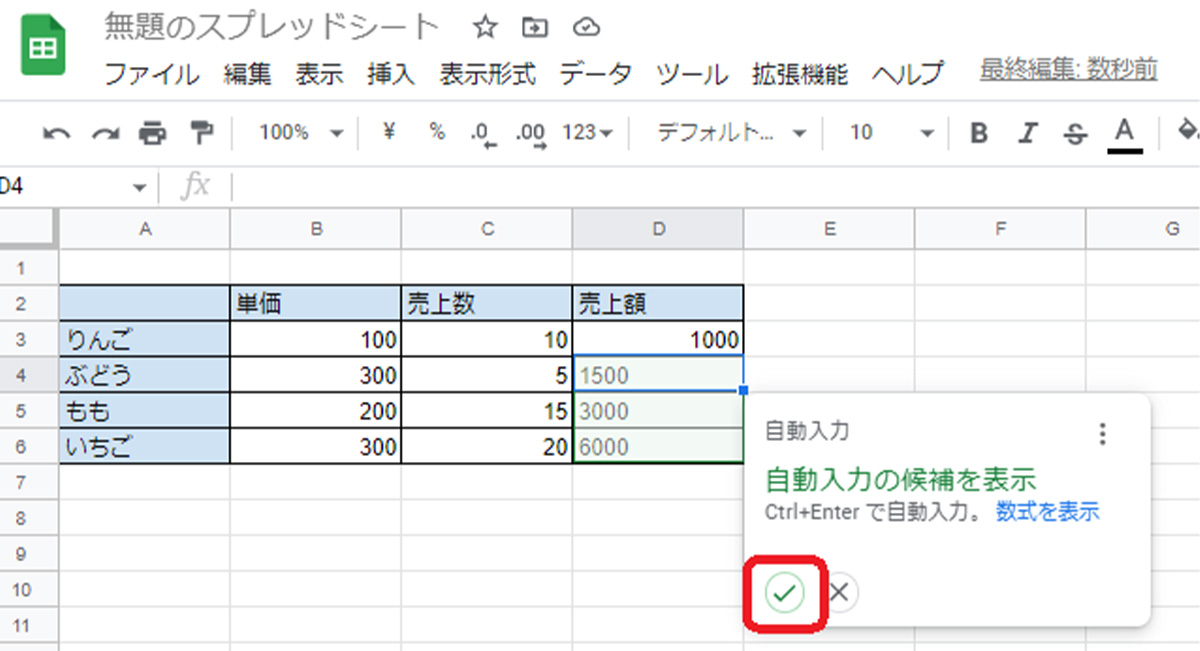This screenshot has height=651, width=1200.
Task: Select column C header
Action: (487, 229)
